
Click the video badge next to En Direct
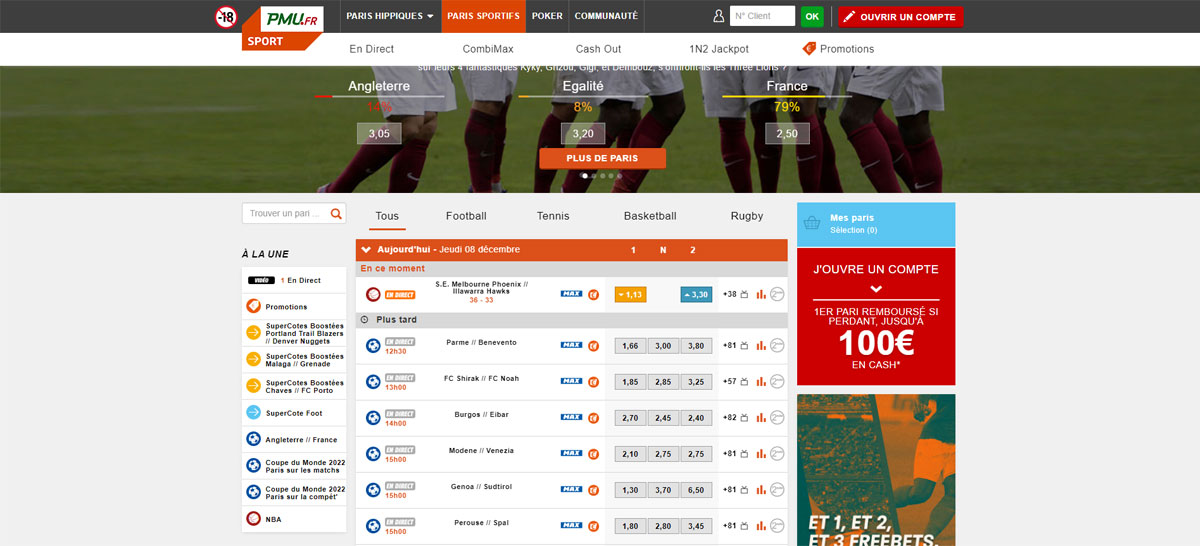point(261,280)
